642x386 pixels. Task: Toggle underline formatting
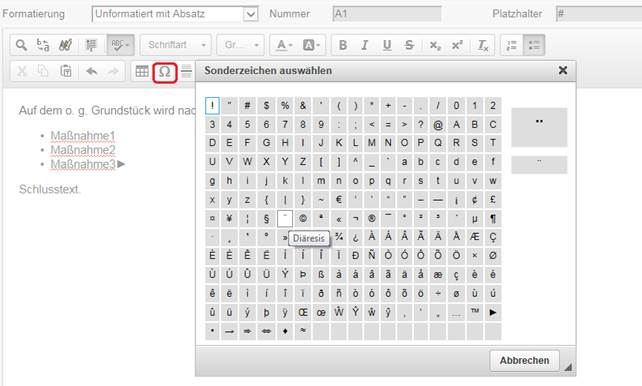(387, 45)
